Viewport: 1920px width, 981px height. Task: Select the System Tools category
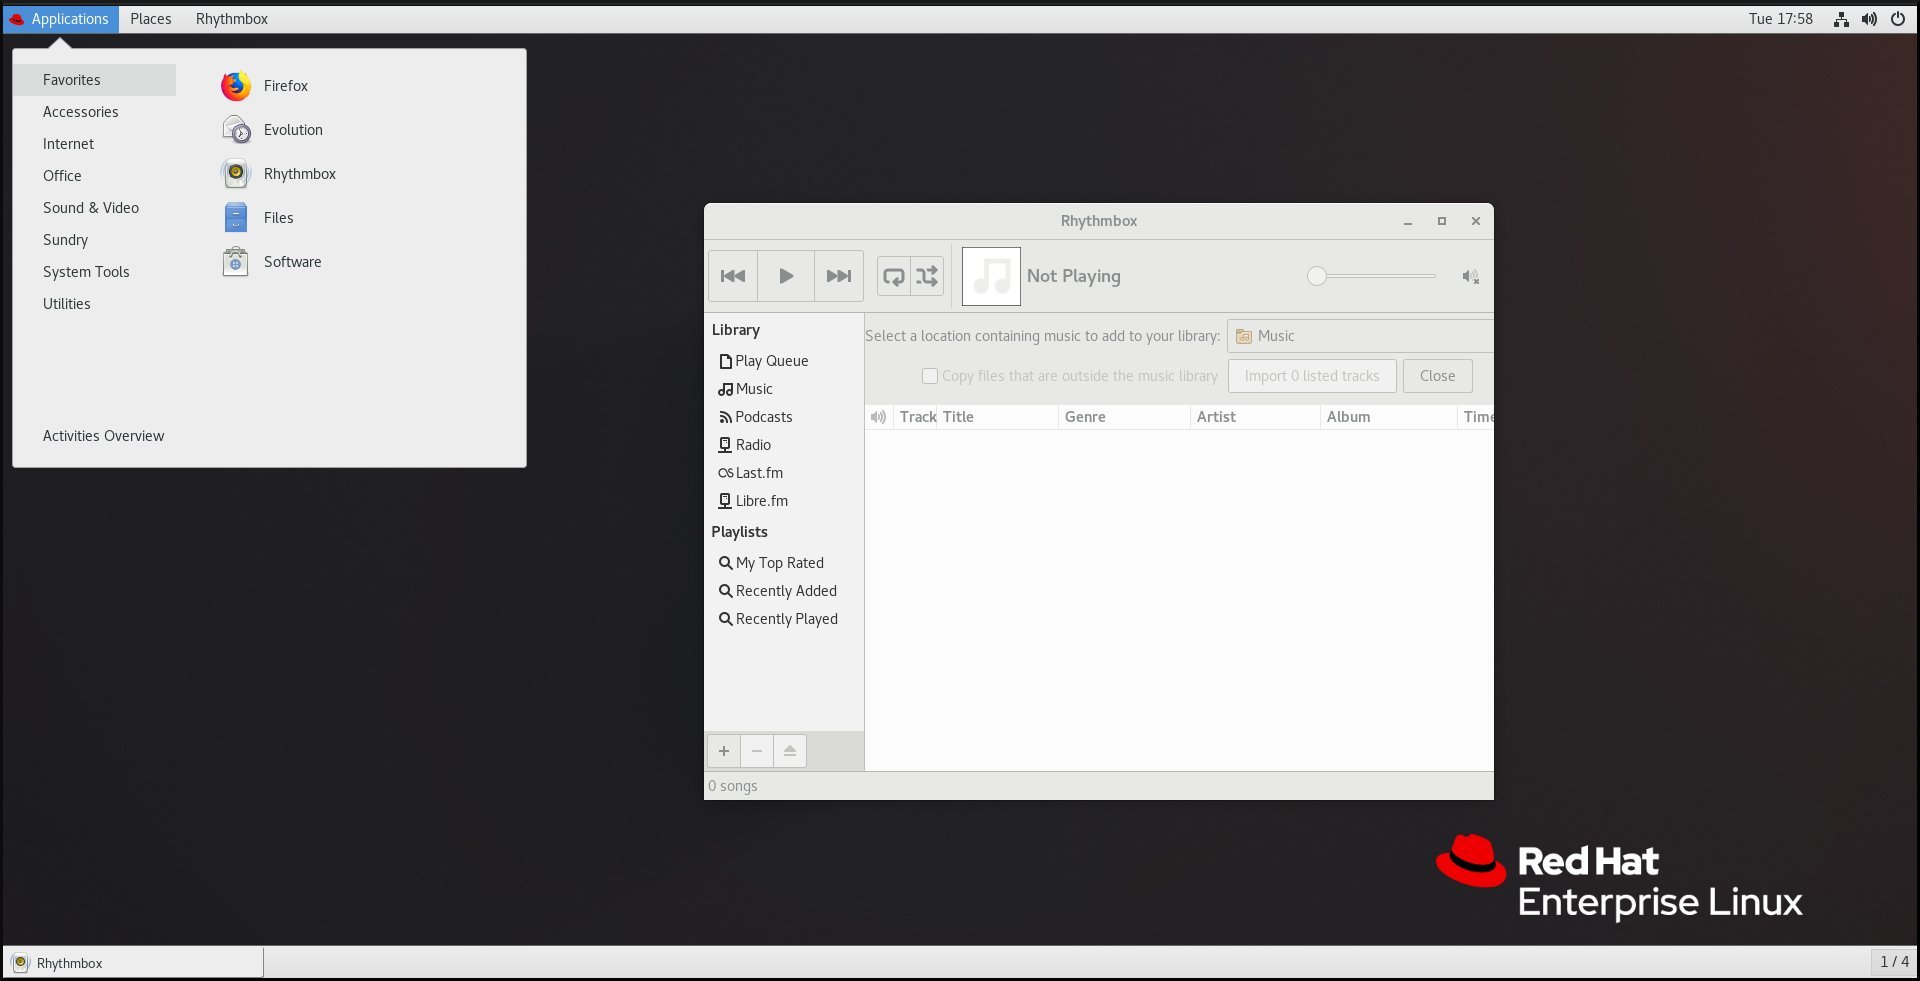point(96,272)
